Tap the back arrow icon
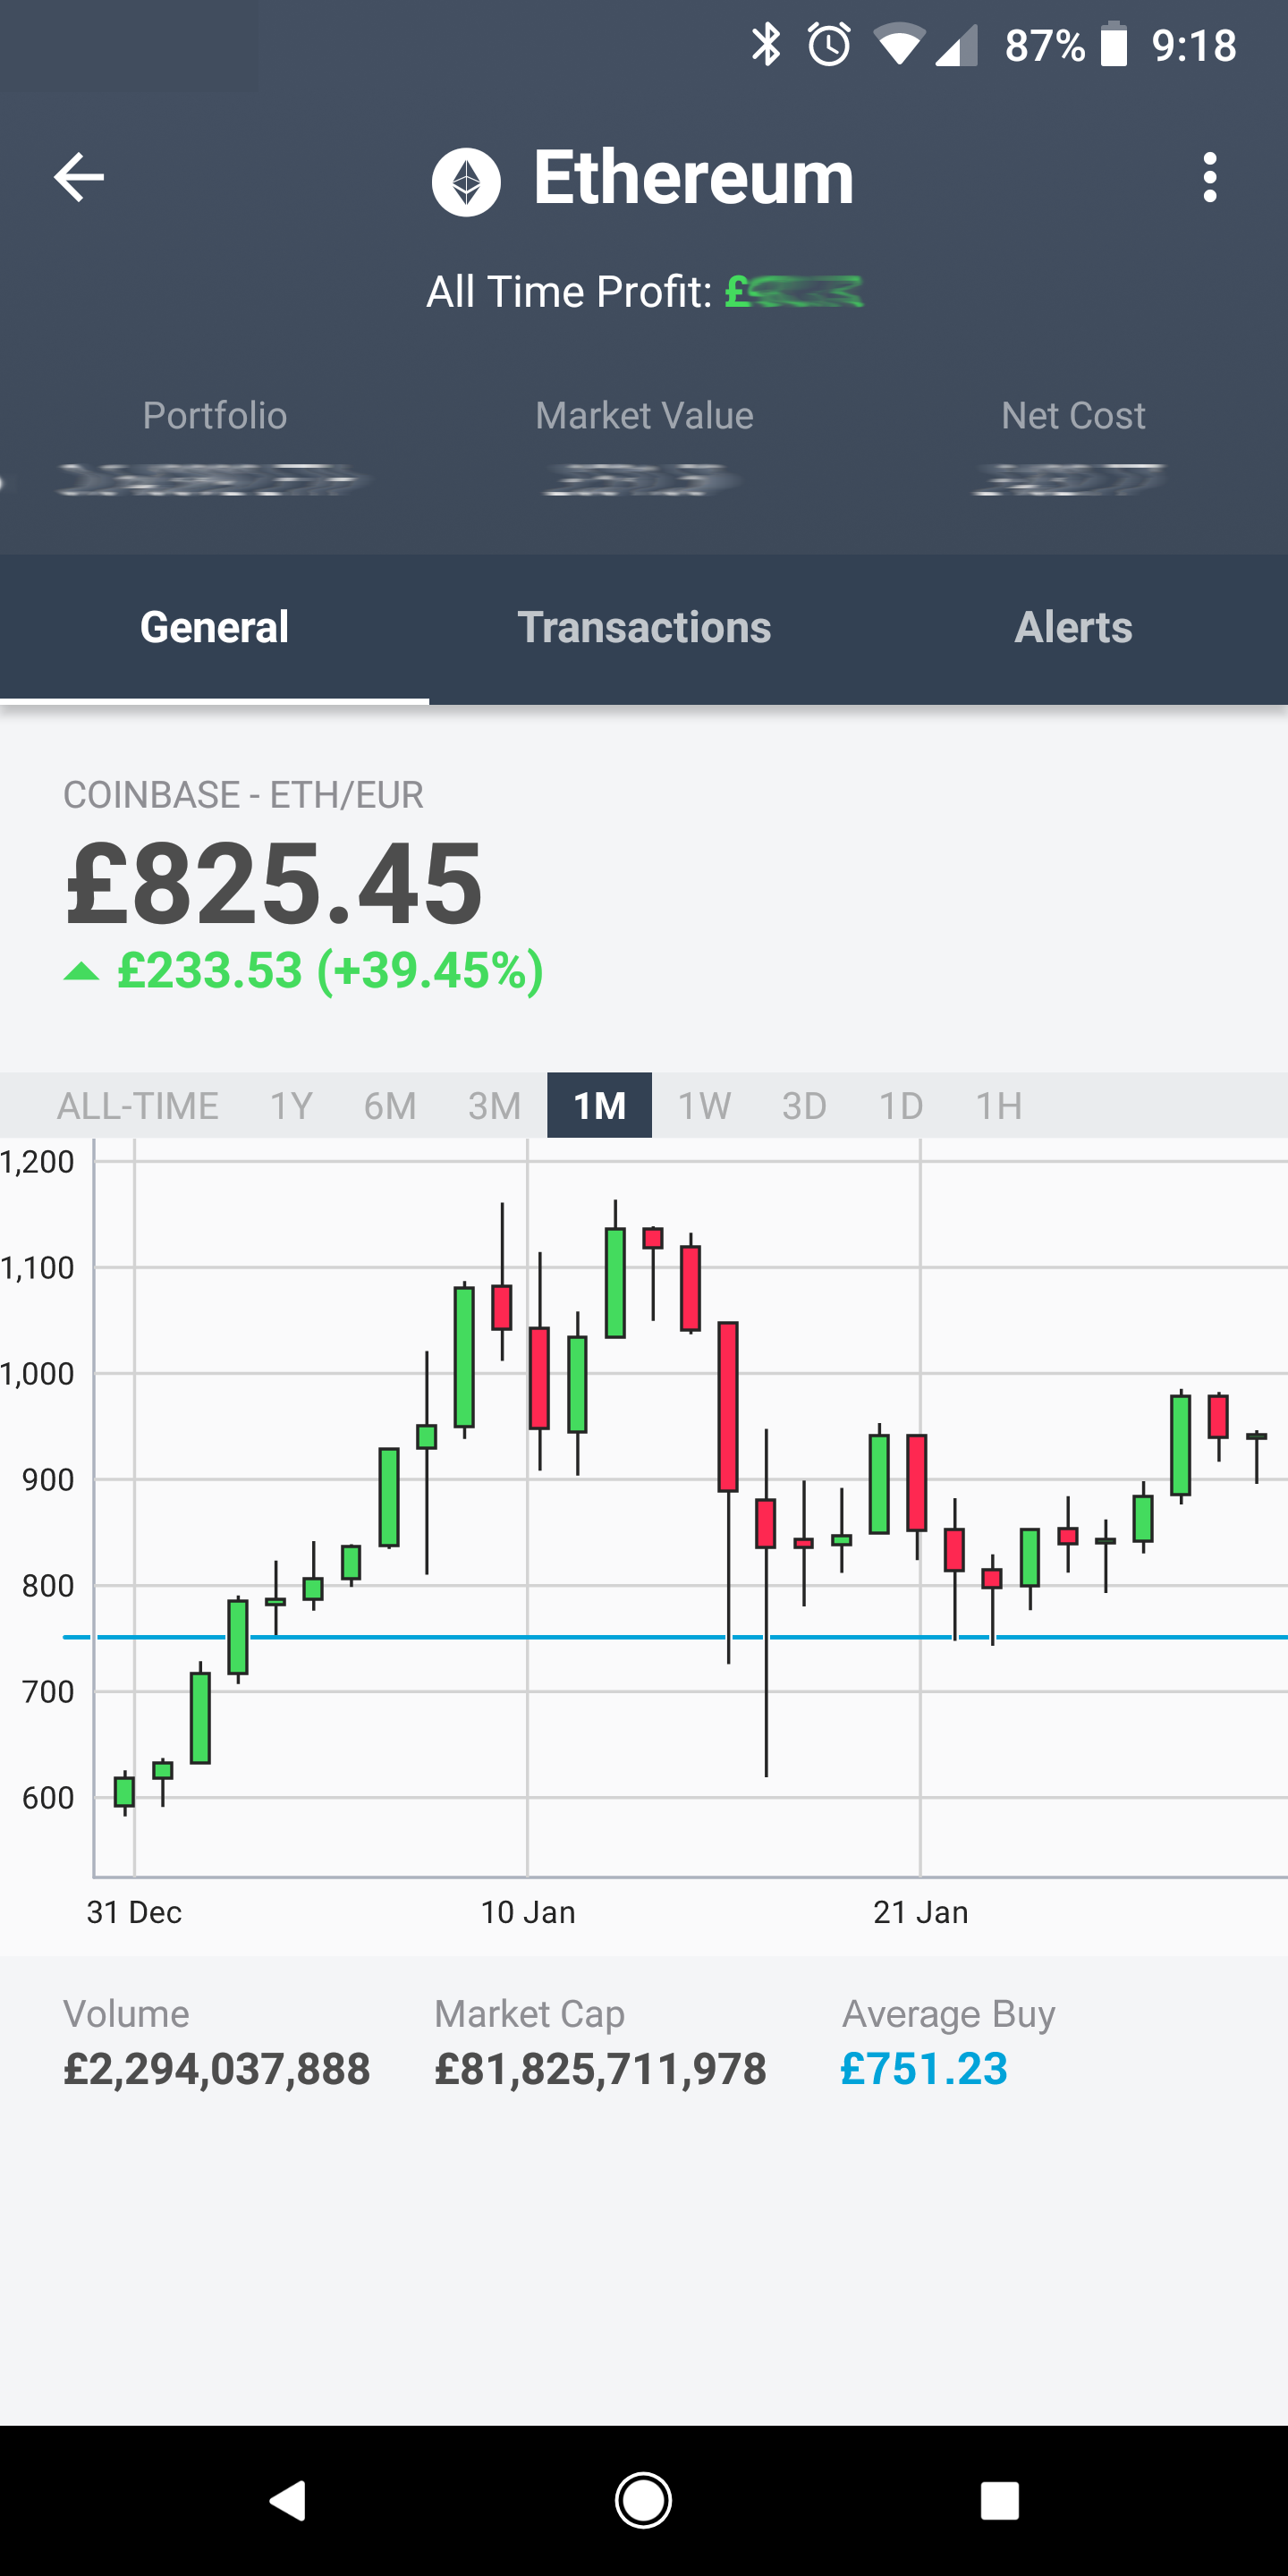Screen dimensions: 1288x2576 pos(79,178)
